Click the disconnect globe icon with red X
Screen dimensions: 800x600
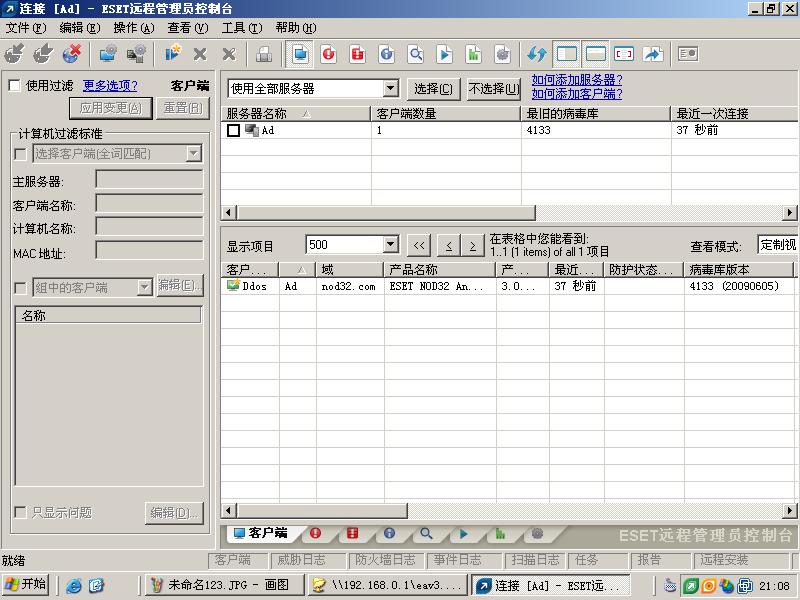point(72,54)
